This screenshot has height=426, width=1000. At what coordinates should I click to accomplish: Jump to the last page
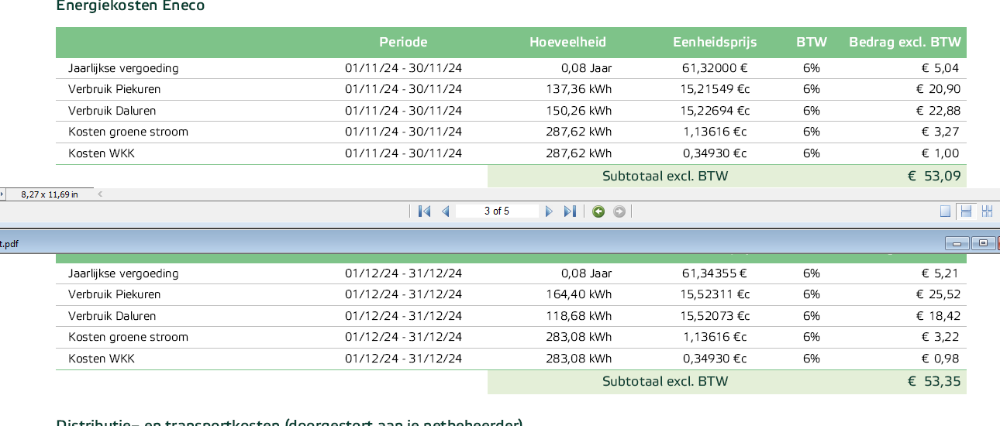coord(570,211)
